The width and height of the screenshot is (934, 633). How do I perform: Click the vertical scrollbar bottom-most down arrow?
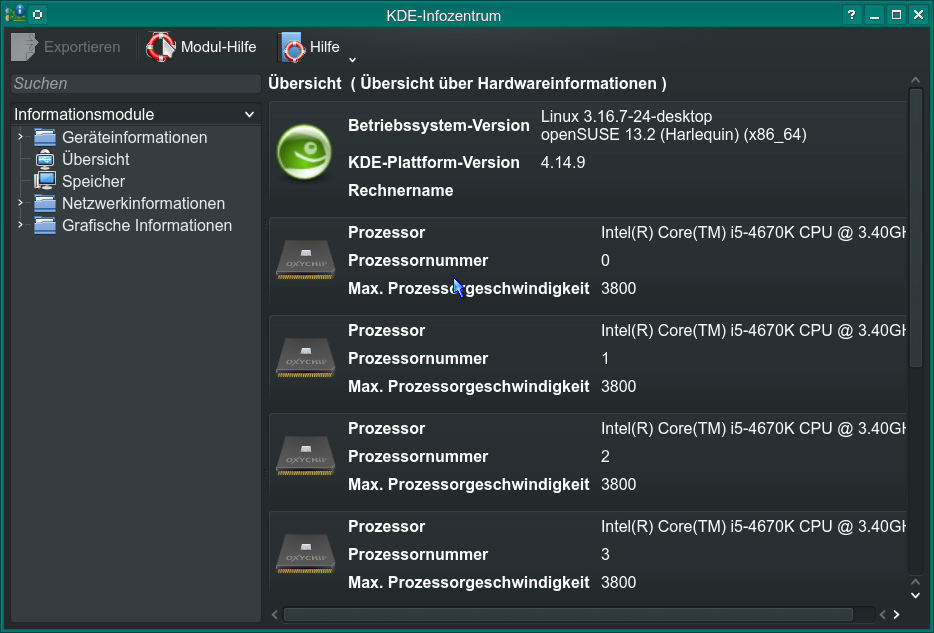click(916, 595)
